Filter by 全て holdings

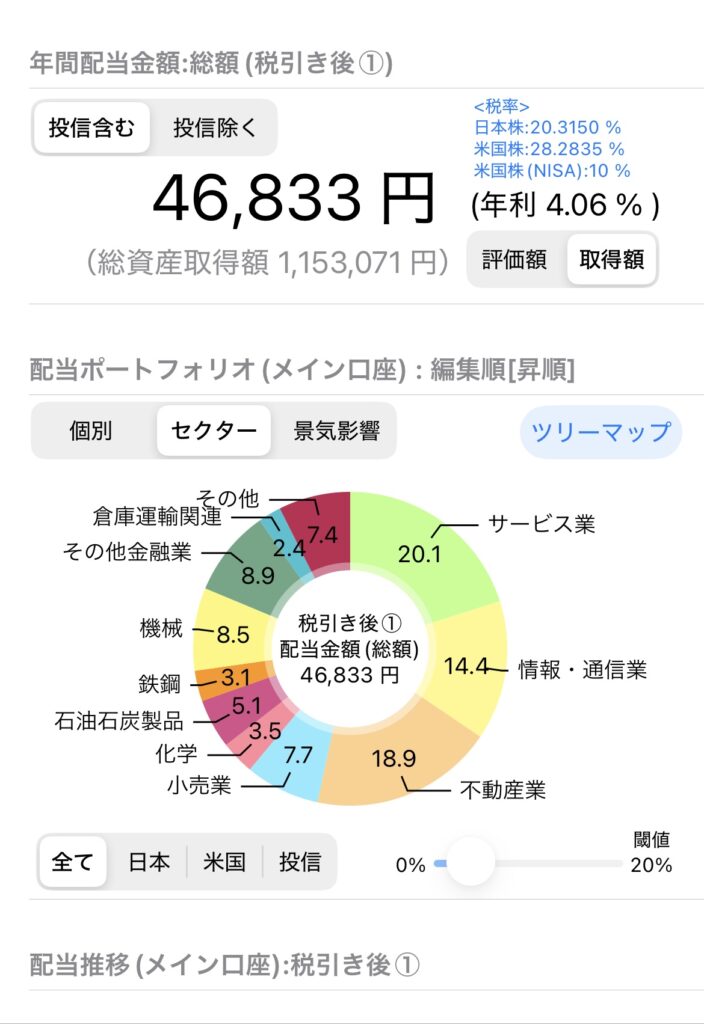pos(72,861)
